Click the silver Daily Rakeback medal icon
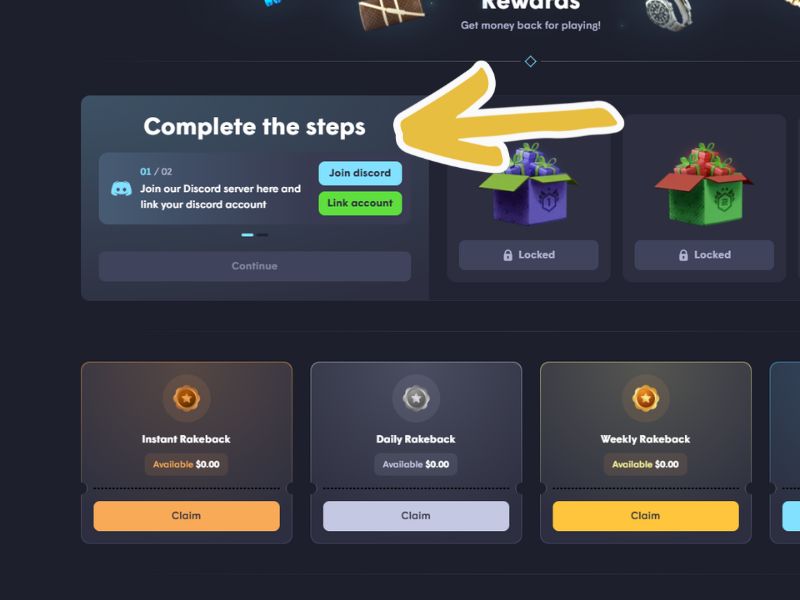This screenshot has height=600, width=800. coord(416,398)
